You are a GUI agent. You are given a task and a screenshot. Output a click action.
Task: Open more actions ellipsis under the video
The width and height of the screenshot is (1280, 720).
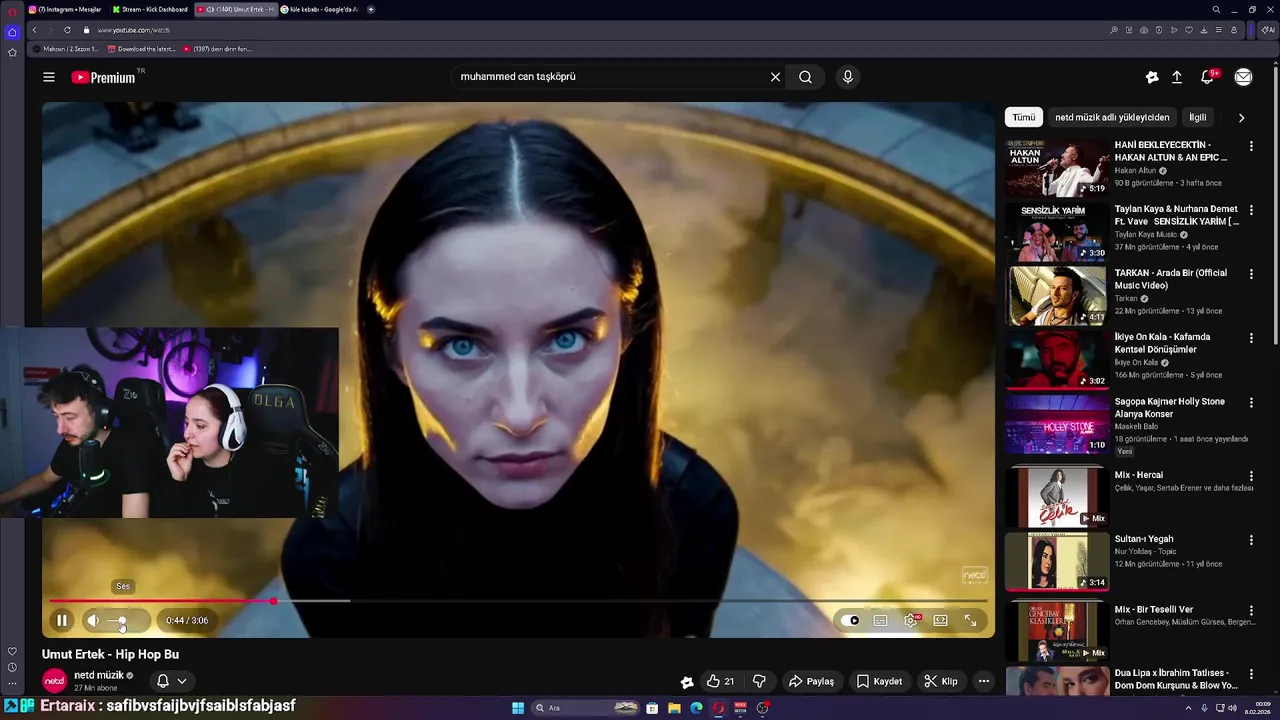click(x=984, y=681)
